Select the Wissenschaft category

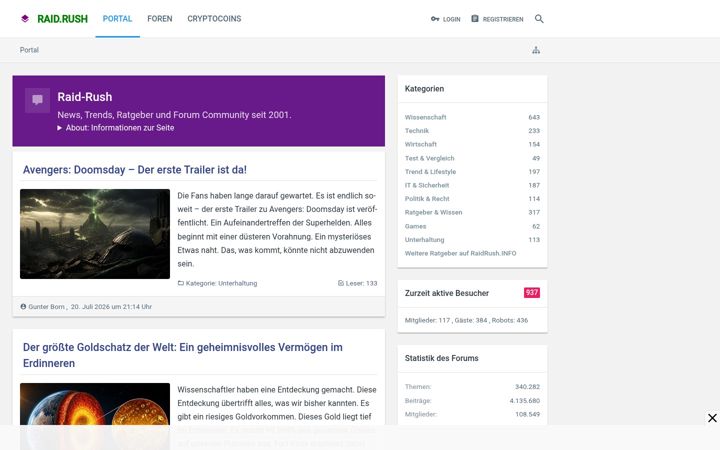coord(425,117)
